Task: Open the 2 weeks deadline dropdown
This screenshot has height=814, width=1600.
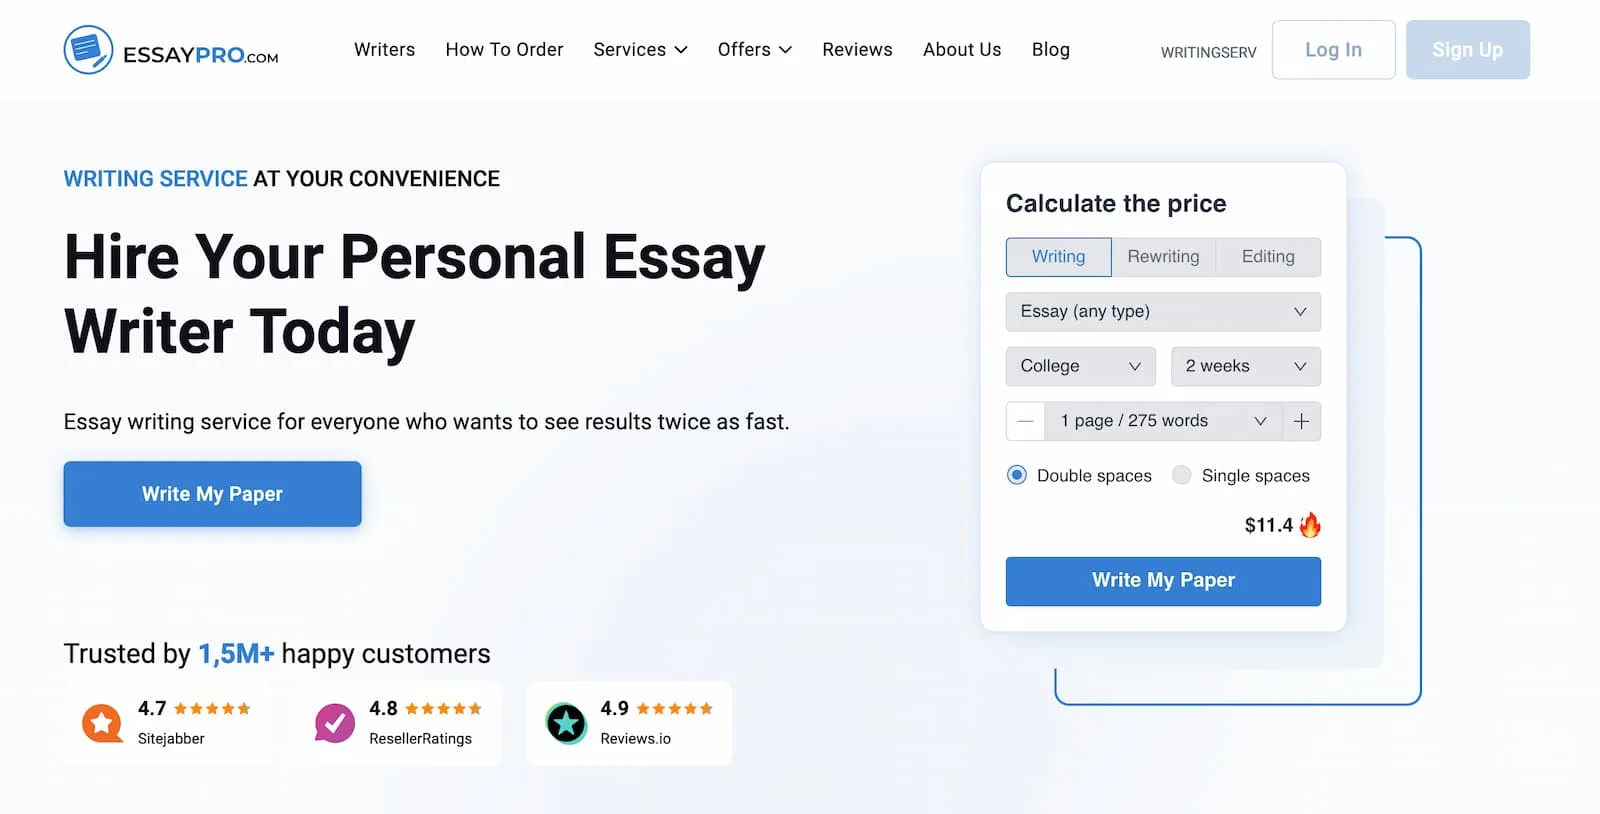Action: click(x=1245, y=366)
